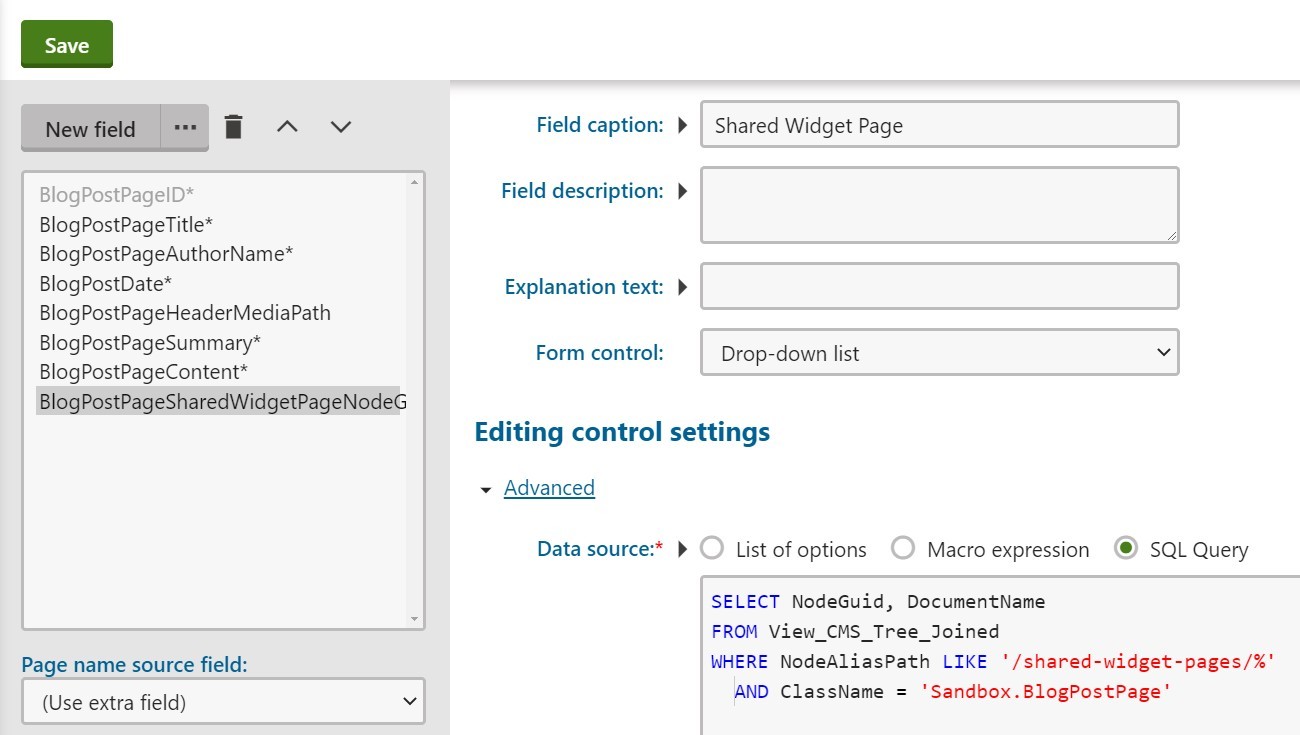Click macro arrow next to Explanation text
Screen dimensions: 1300x735
(683, 287)
